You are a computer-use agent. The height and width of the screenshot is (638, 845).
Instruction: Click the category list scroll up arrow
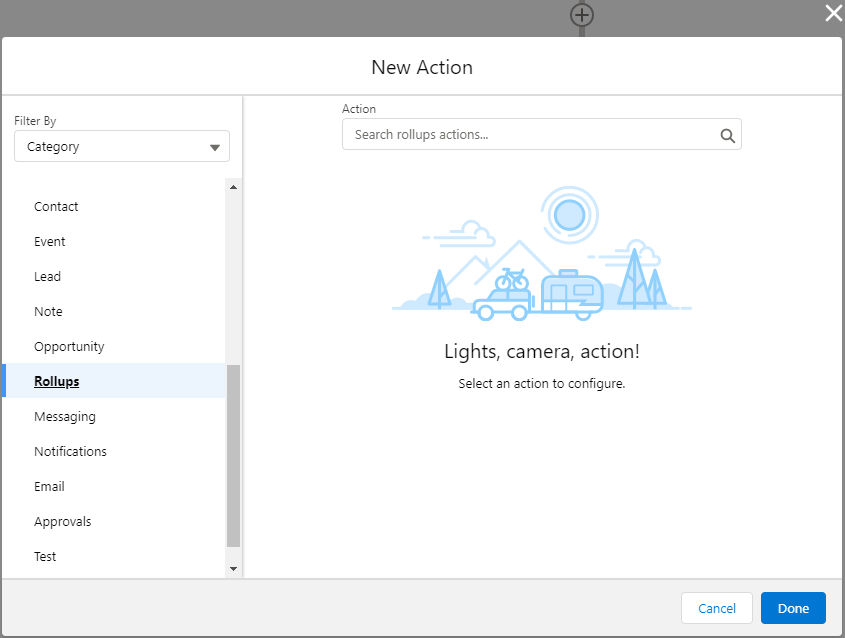[x=233, y=188]
